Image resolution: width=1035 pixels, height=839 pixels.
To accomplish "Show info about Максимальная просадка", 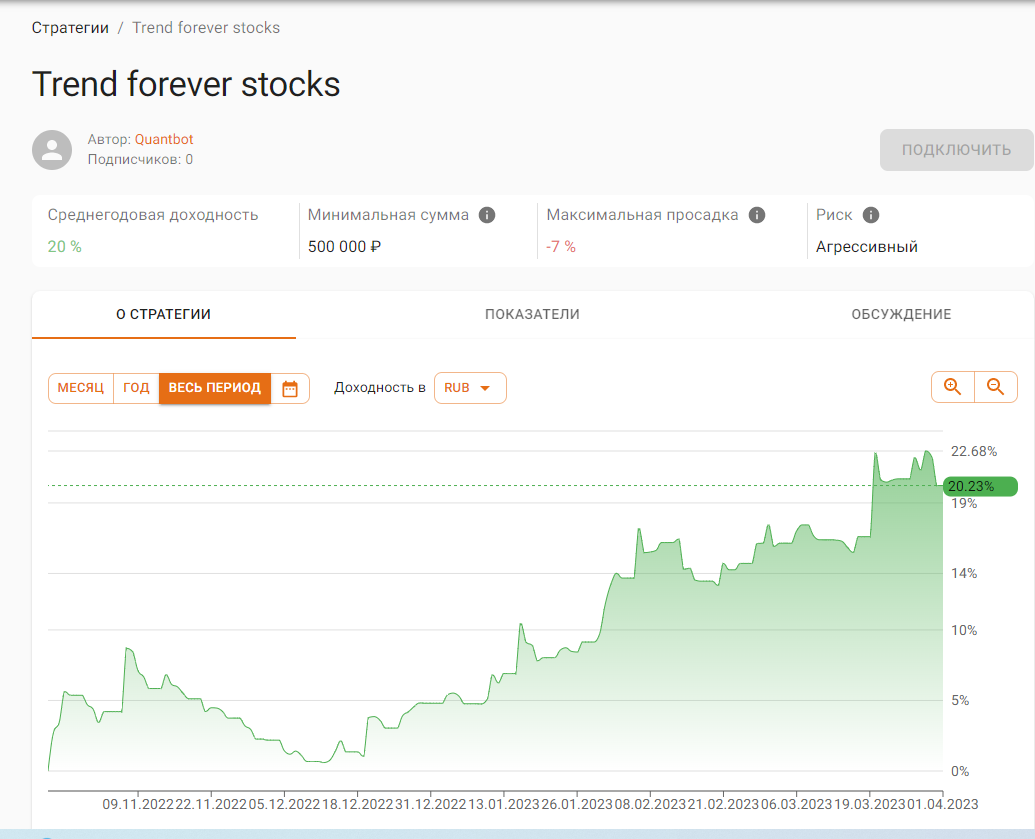I will pos(757,215).
